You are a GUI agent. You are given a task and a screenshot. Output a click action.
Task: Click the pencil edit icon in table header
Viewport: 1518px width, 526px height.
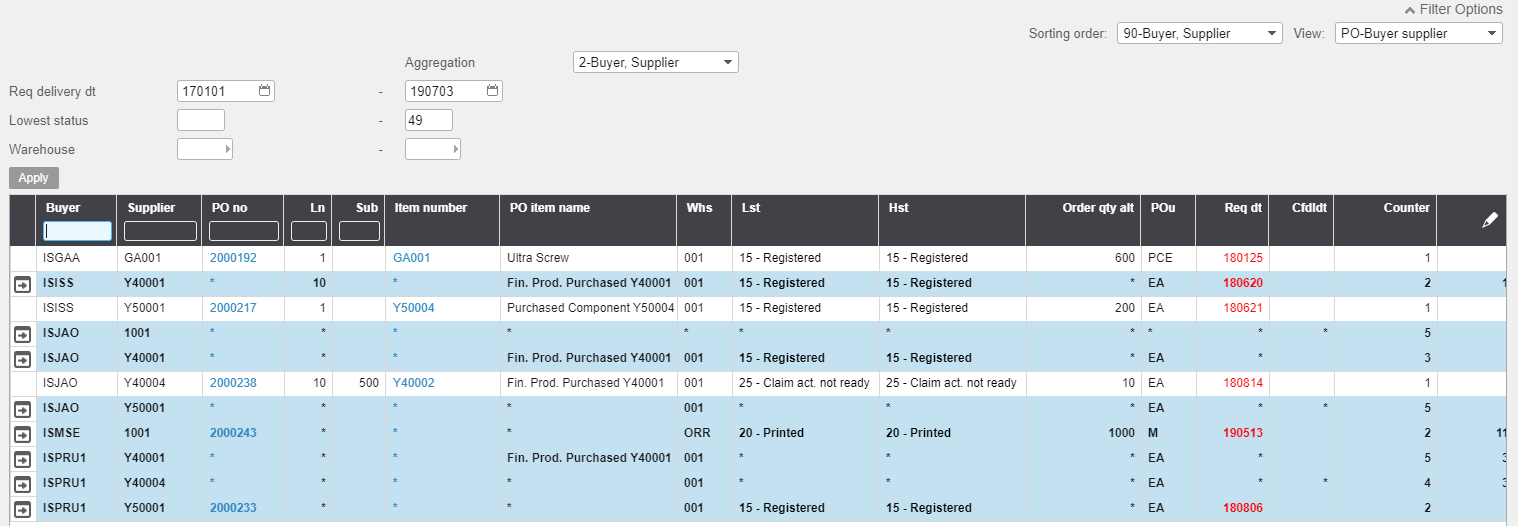click(x=1489, y=220)
